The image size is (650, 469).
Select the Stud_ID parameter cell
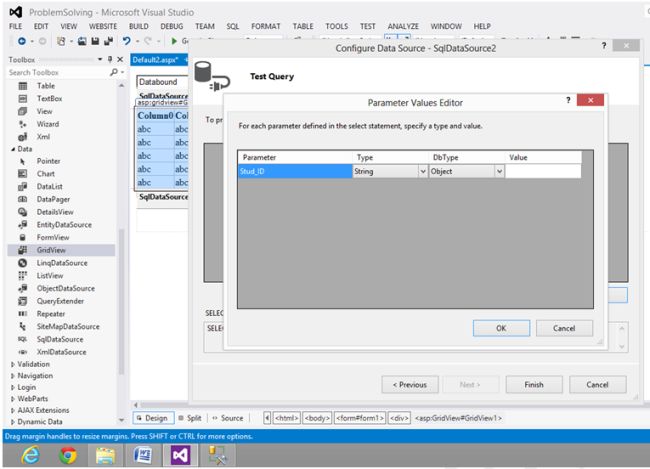coord(295,171)
